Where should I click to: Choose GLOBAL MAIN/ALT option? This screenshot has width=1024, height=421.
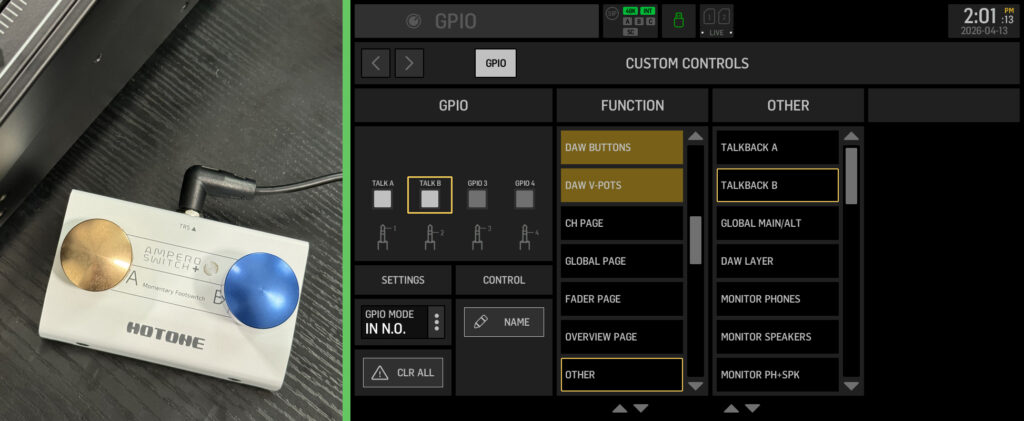pyautogui.click(x=778, y=223)
